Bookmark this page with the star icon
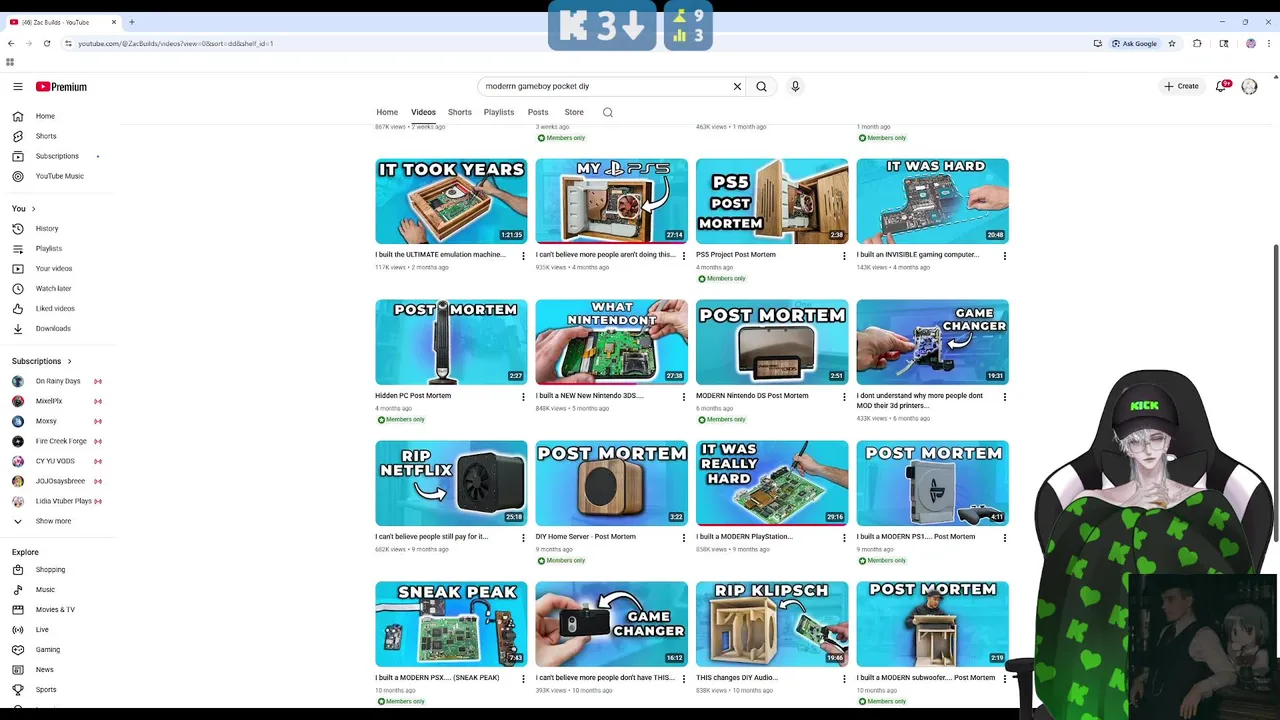The image size is (1280, 720). 1172,43
